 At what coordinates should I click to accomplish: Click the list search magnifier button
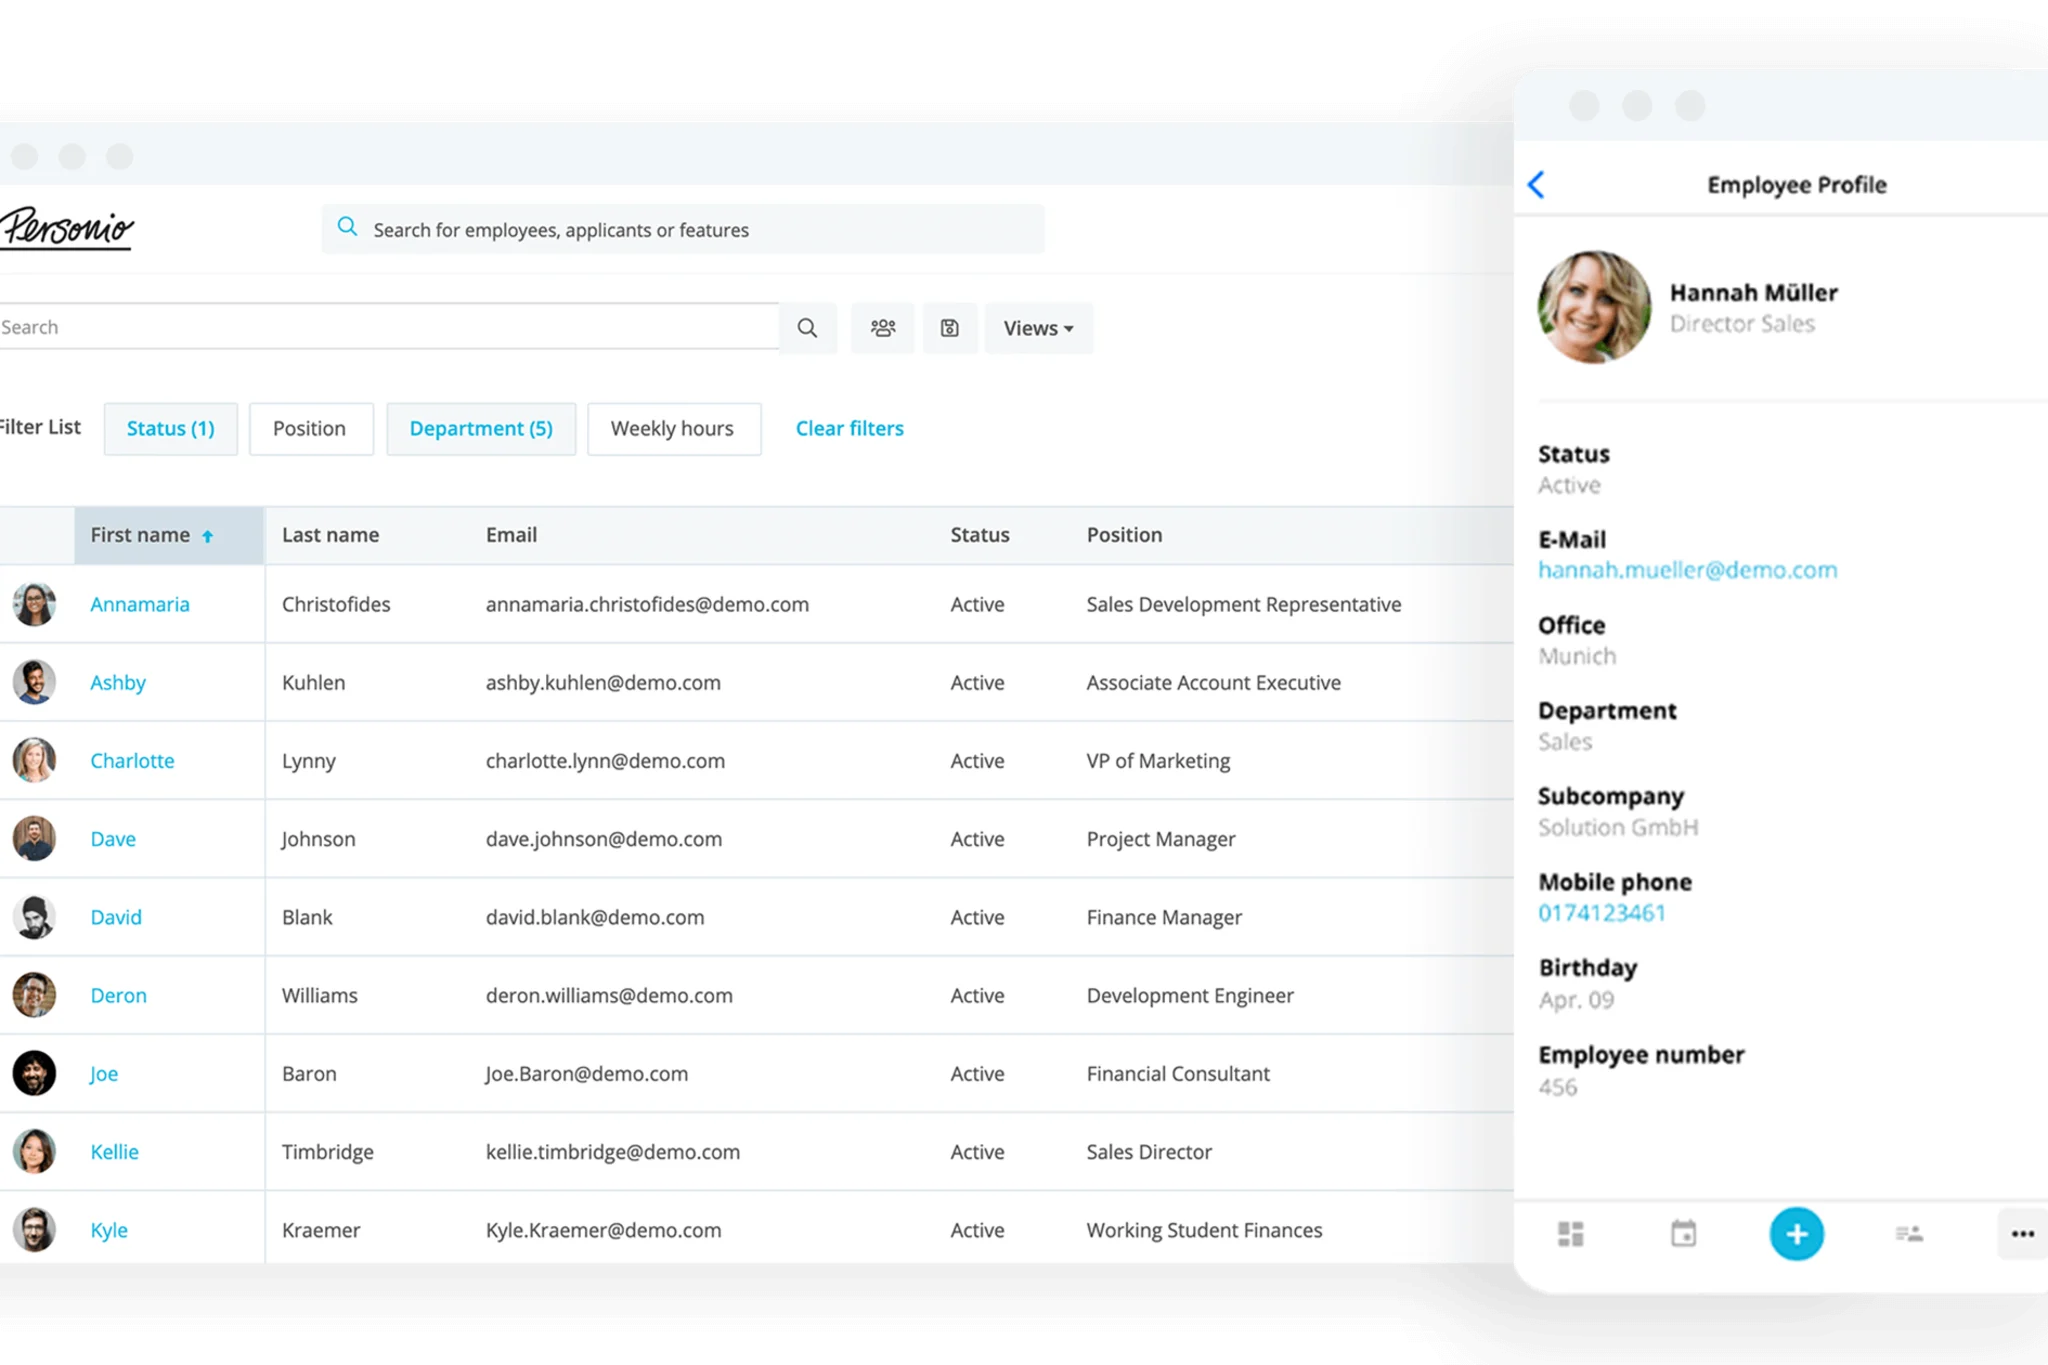click(x=807, y=328)
